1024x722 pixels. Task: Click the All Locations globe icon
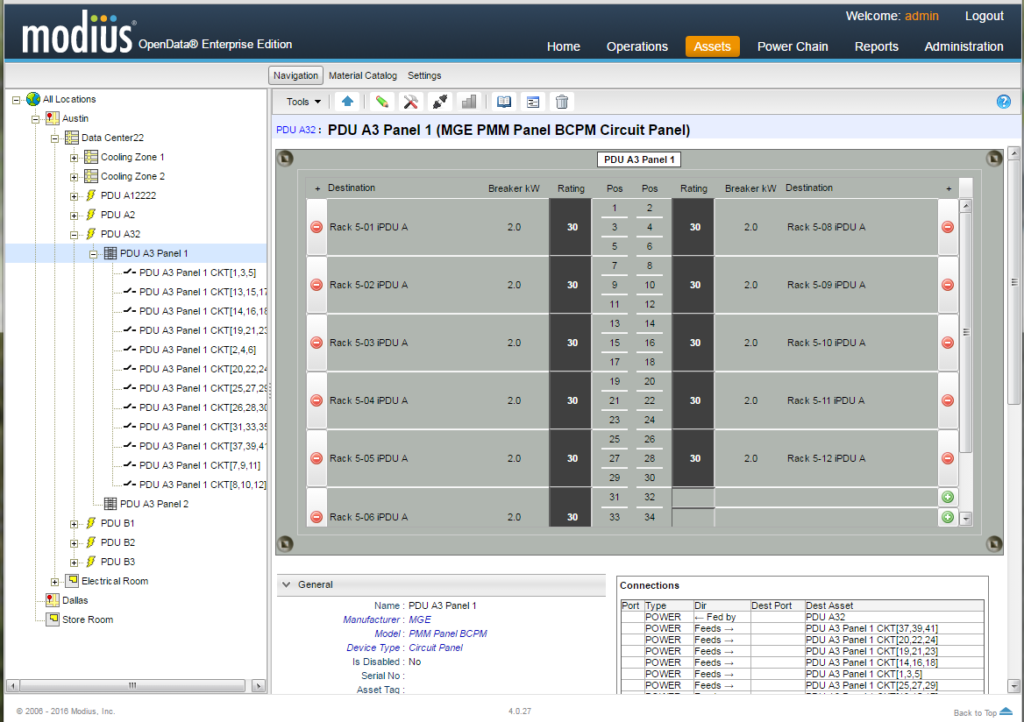pyautogui.click(x=33, y=99)
